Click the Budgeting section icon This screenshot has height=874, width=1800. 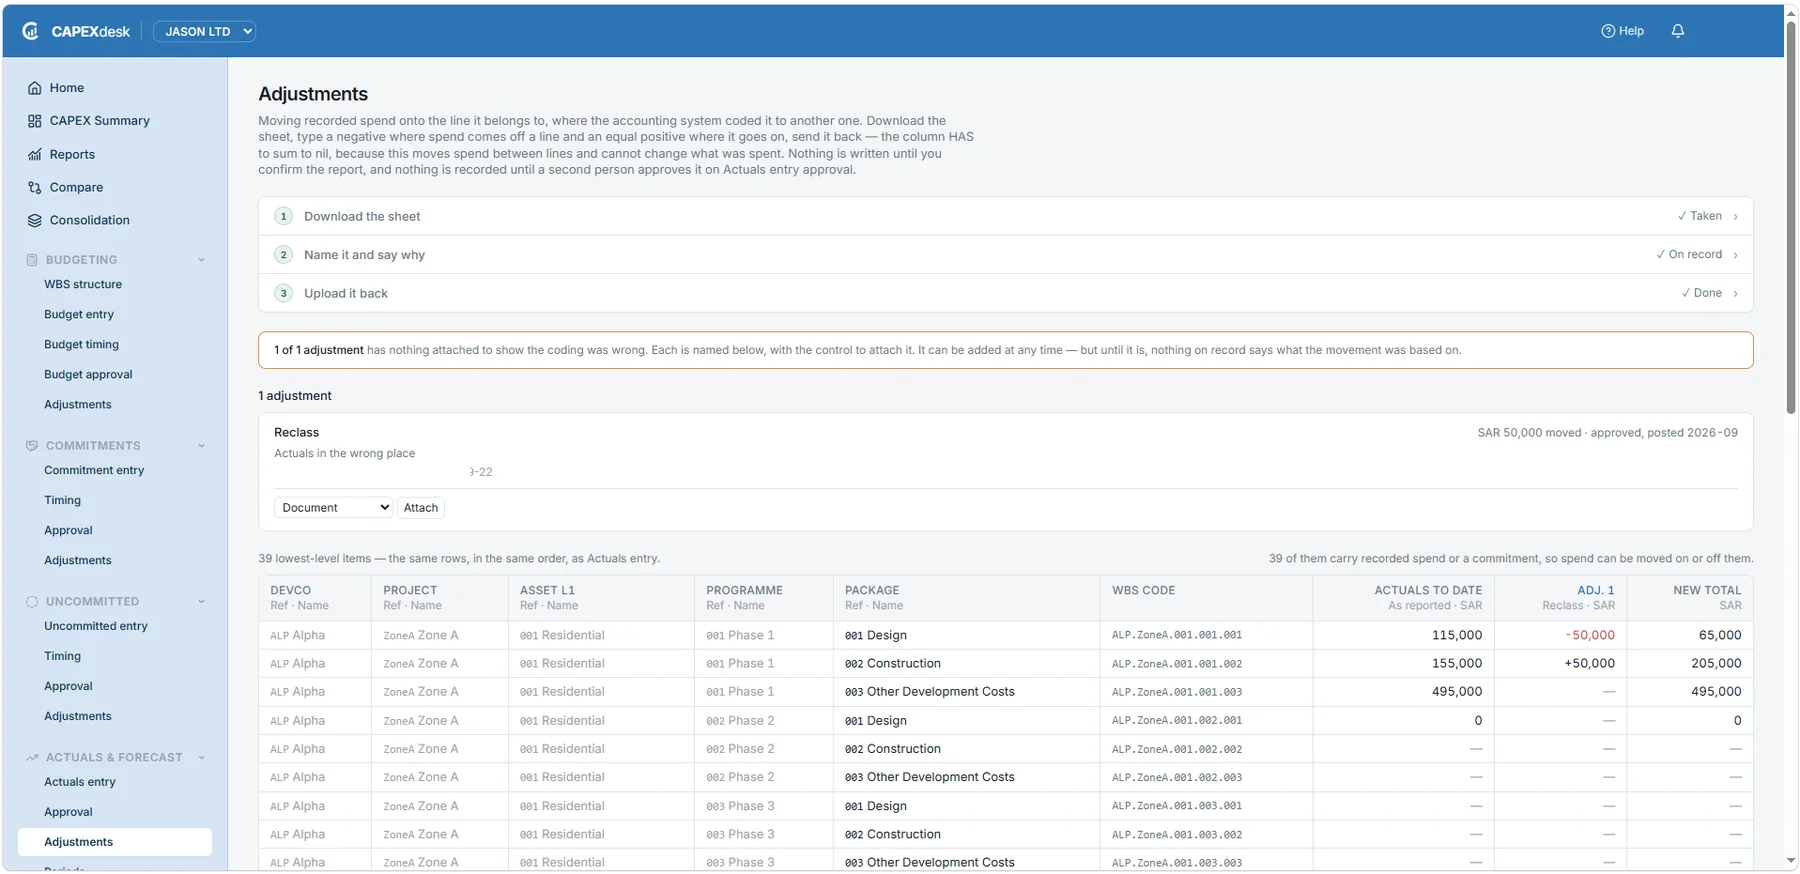(32, 260)
